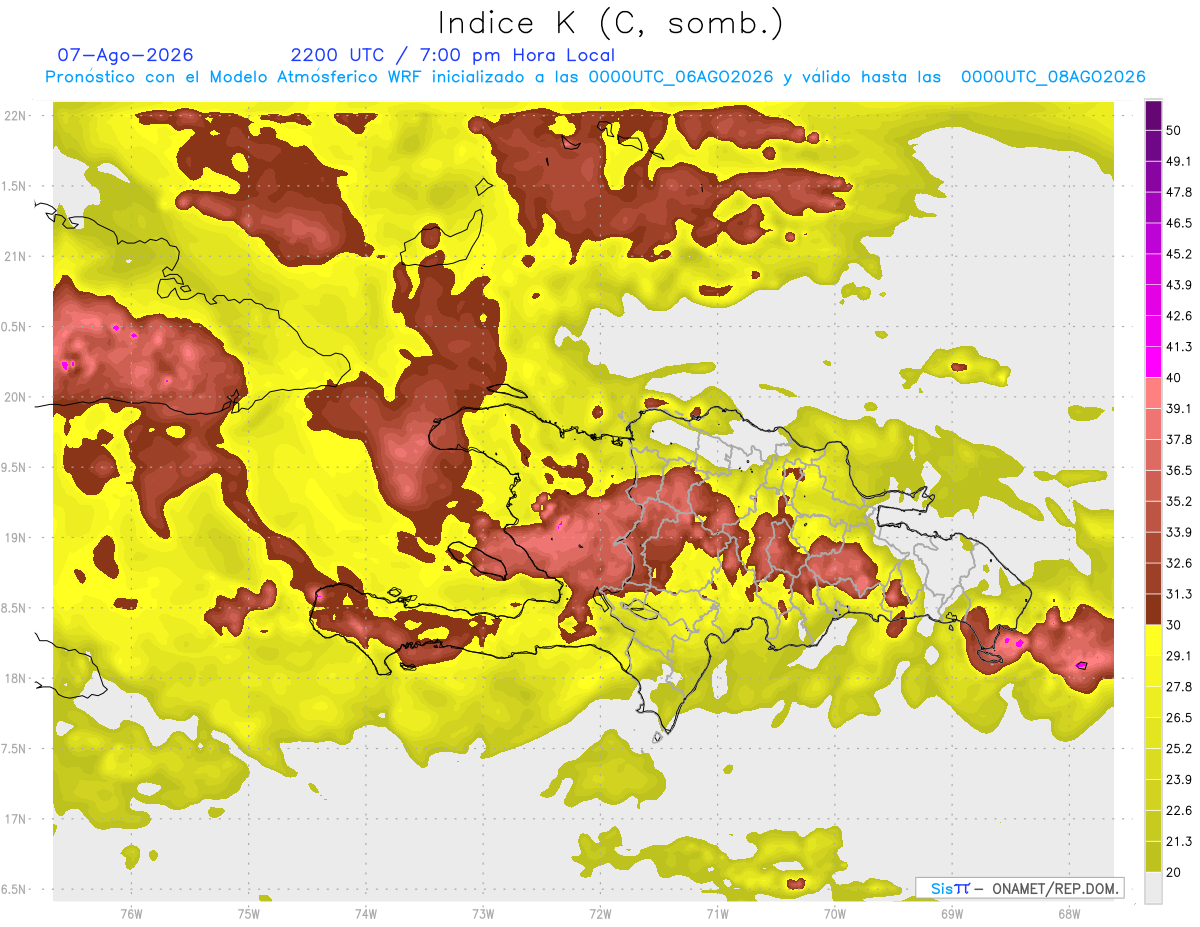Select the legend swatch between 42.6 and 43.9

coord(1153,300)
